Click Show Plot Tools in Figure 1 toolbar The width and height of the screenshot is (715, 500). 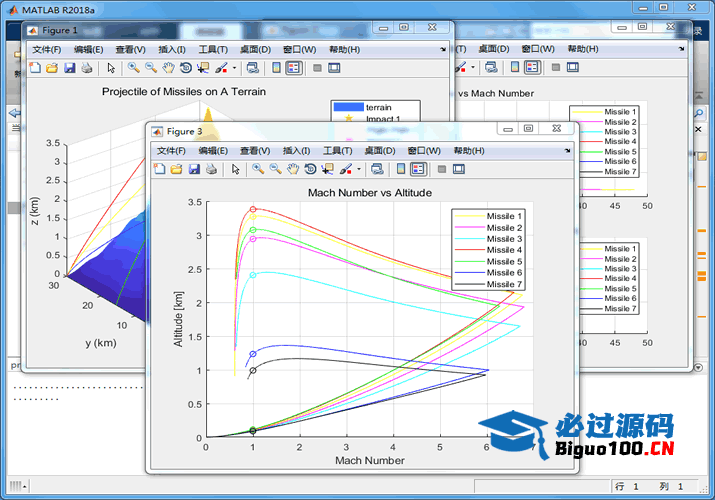334,68
